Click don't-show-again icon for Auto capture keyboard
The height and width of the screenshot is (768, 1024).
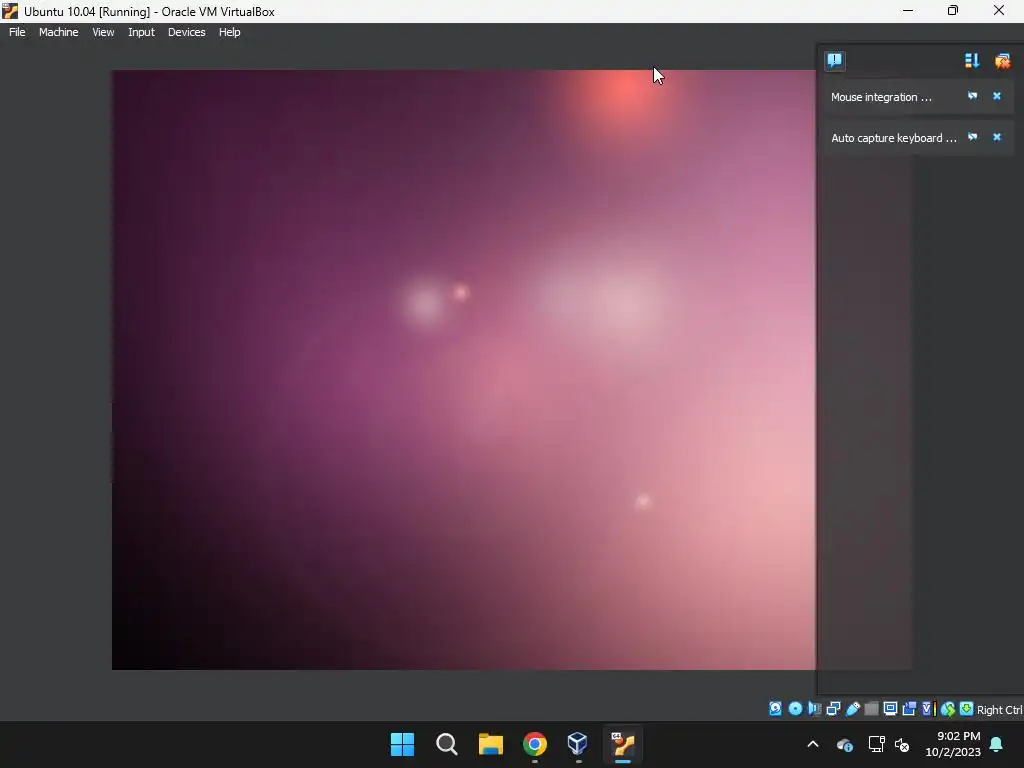pos(972,137)
